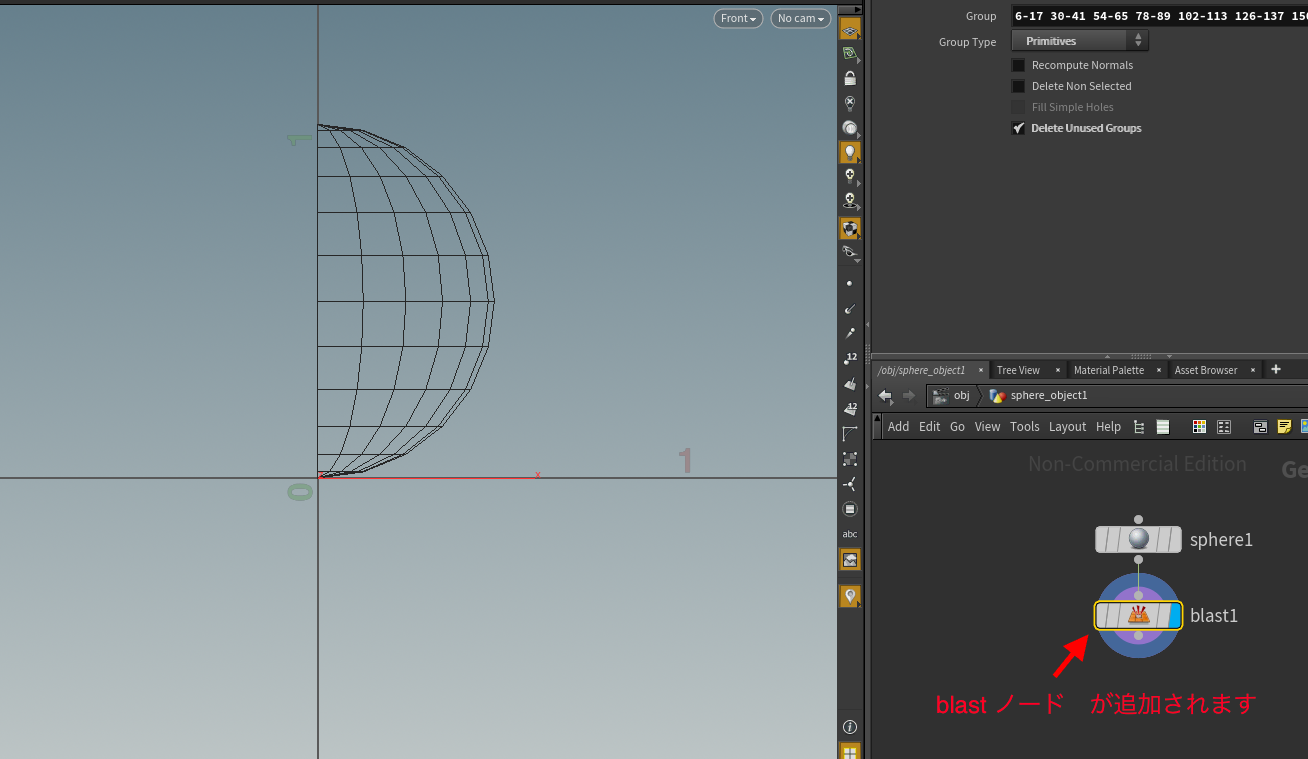Click the background image display icon

[849, 560]
